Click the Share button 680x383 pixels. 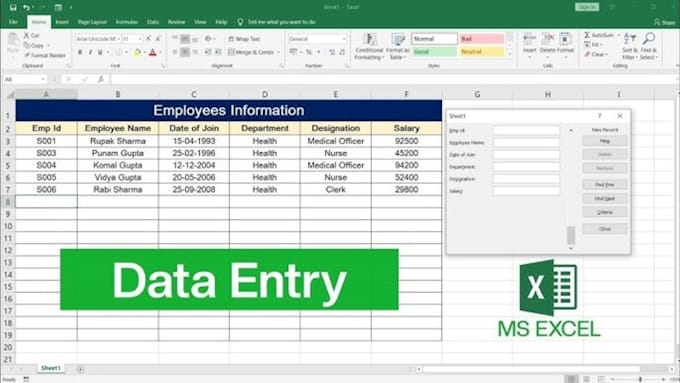(x=665, y=22)
